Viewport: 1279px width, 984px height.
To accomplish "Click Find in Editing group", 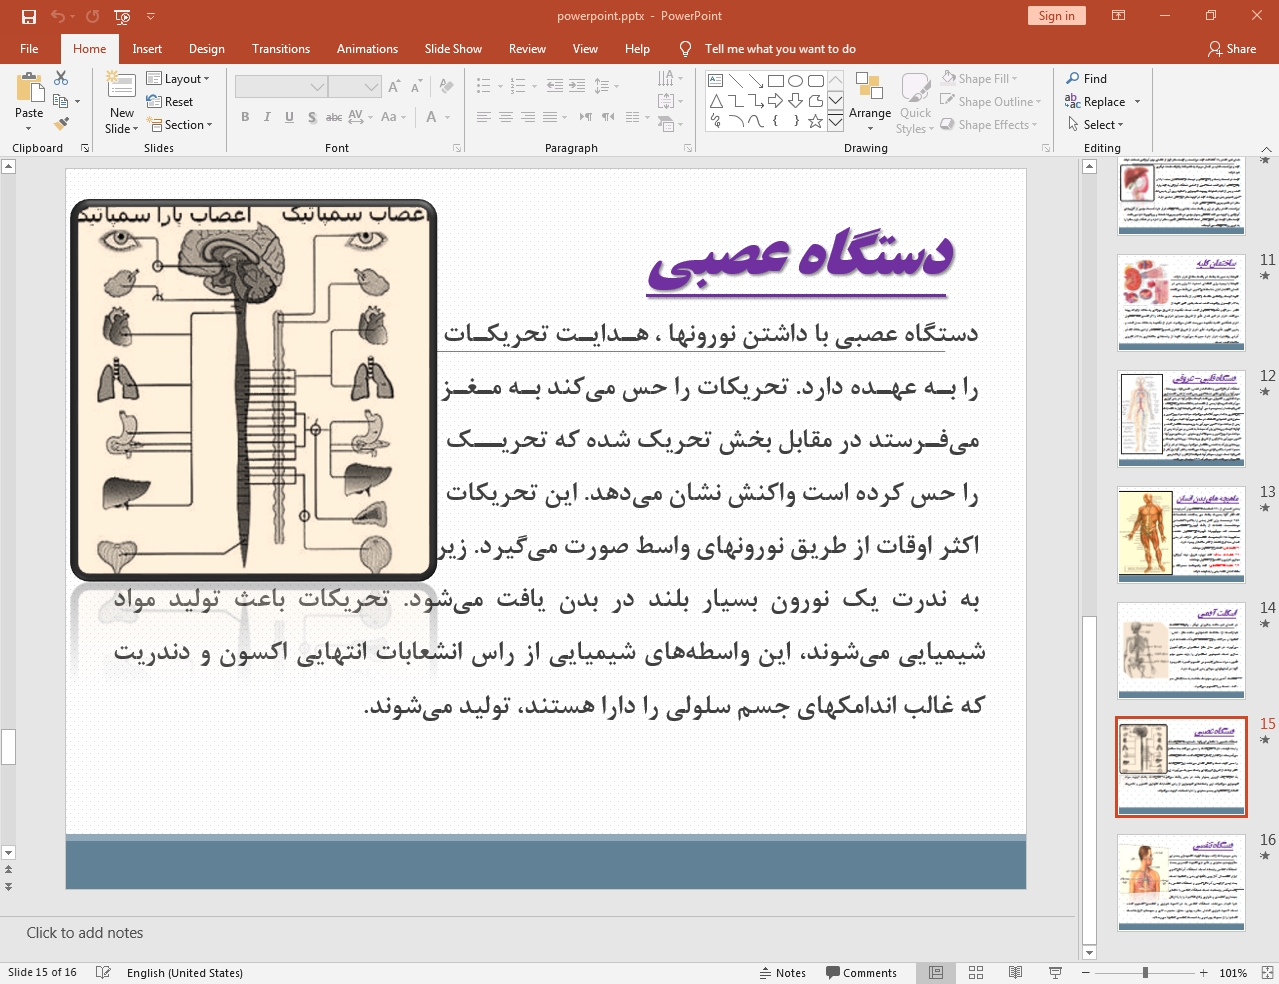I will click(1086, 78).
